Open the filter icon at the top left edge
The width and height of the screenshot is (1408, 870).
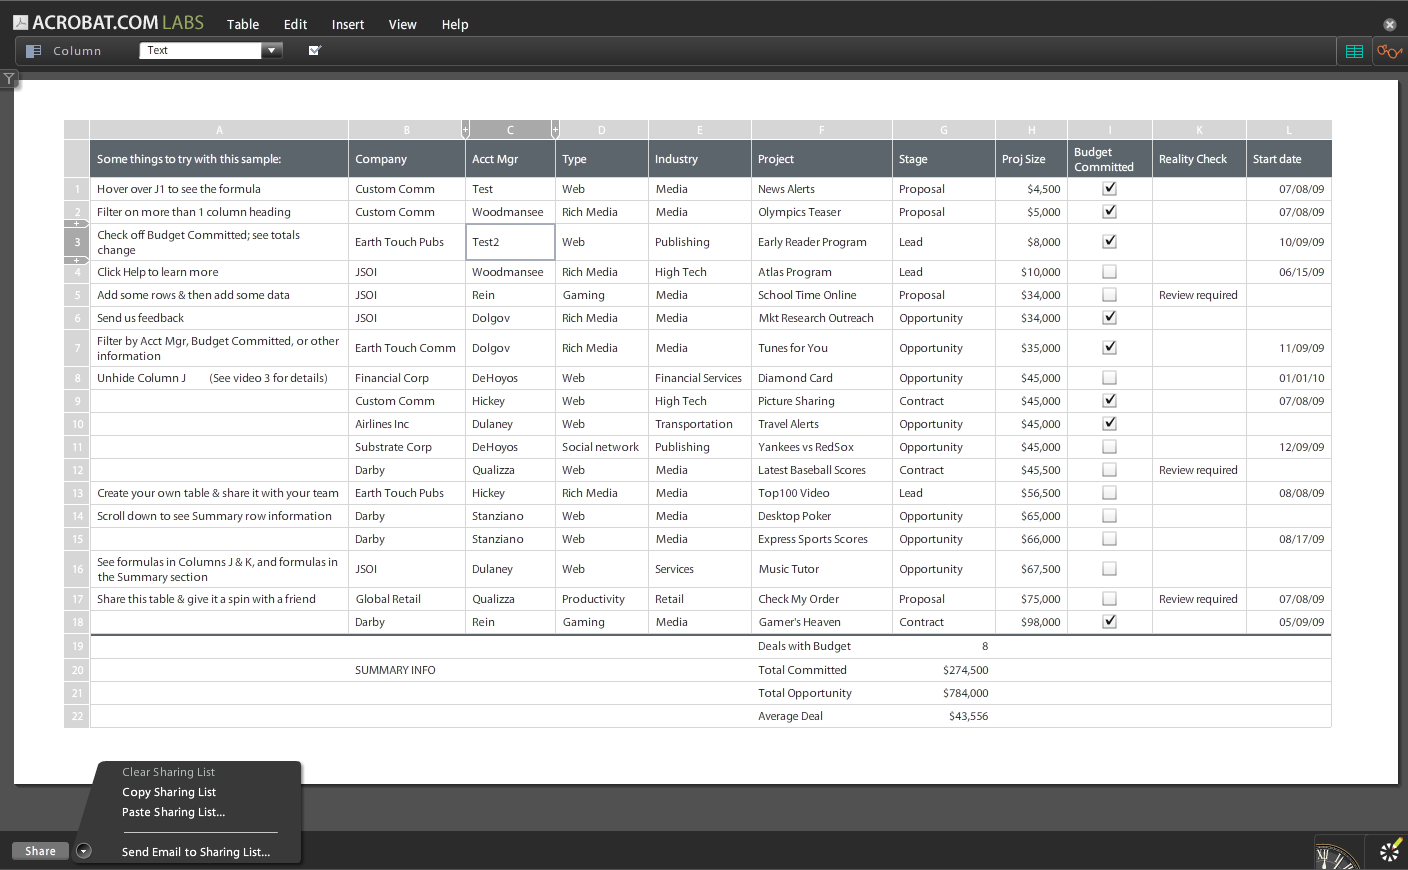pyautogui.click(x=8, y=78)
